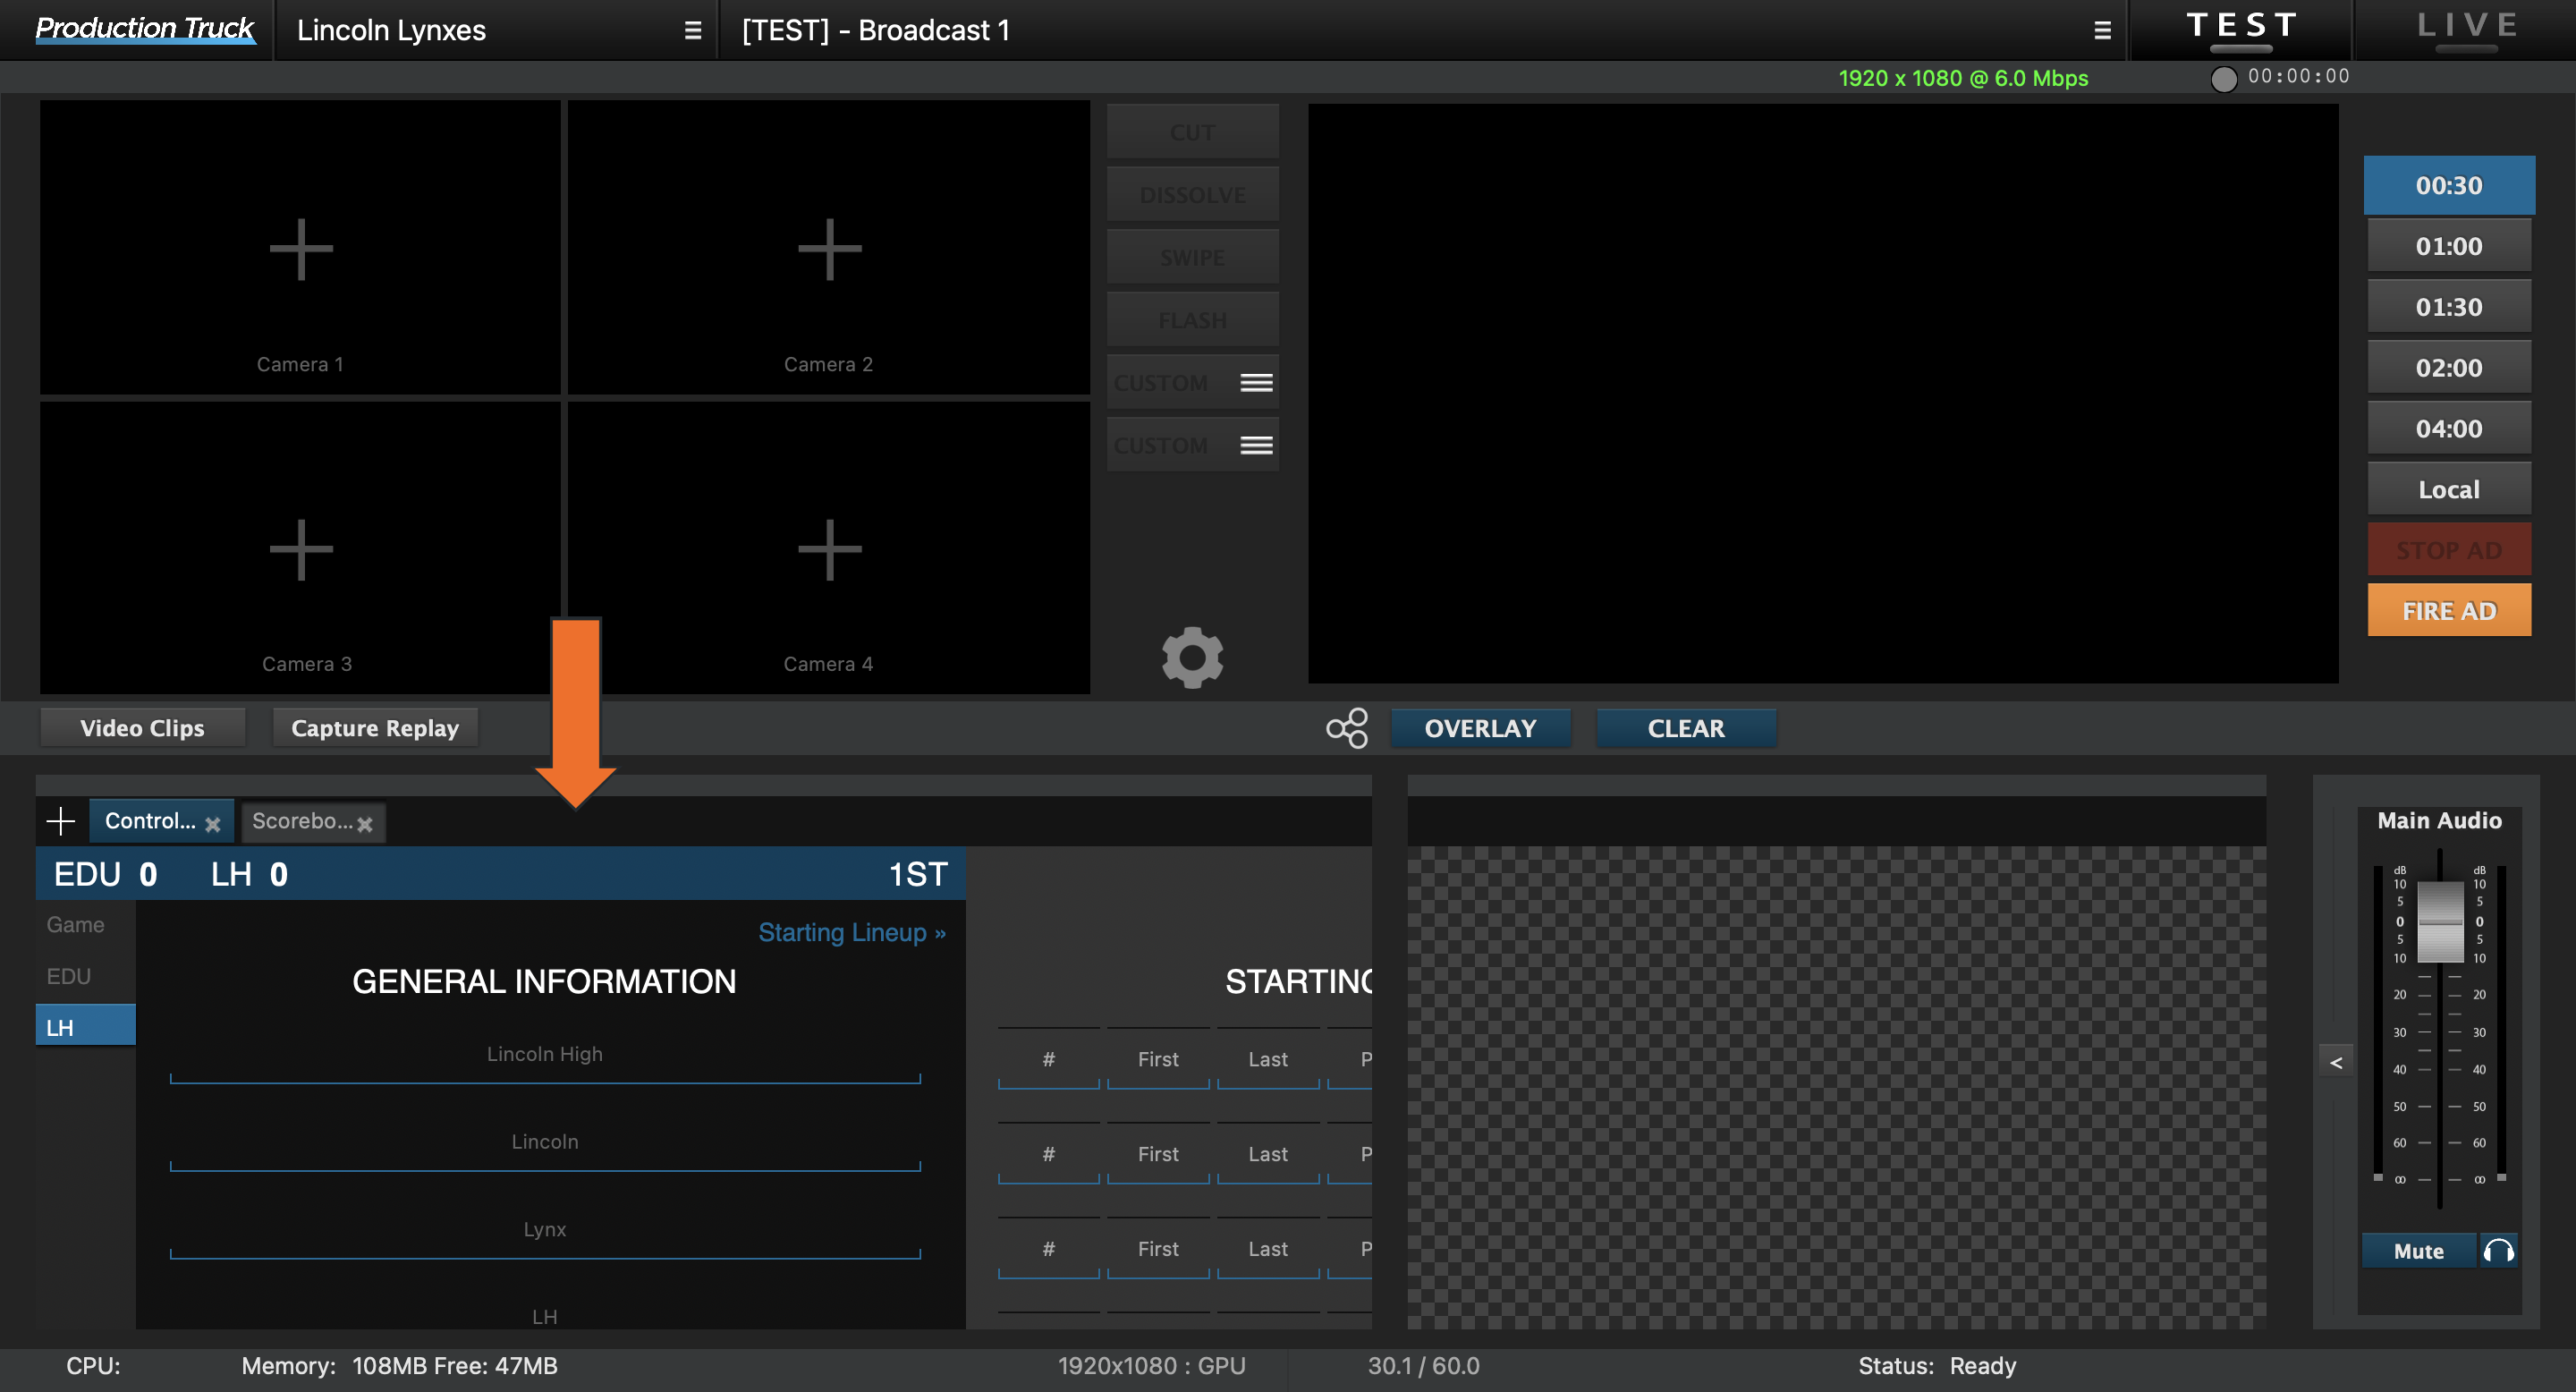Screen dimensions: 2576x1392
Task: Click the FIRE AD button
Action: 2448,610
